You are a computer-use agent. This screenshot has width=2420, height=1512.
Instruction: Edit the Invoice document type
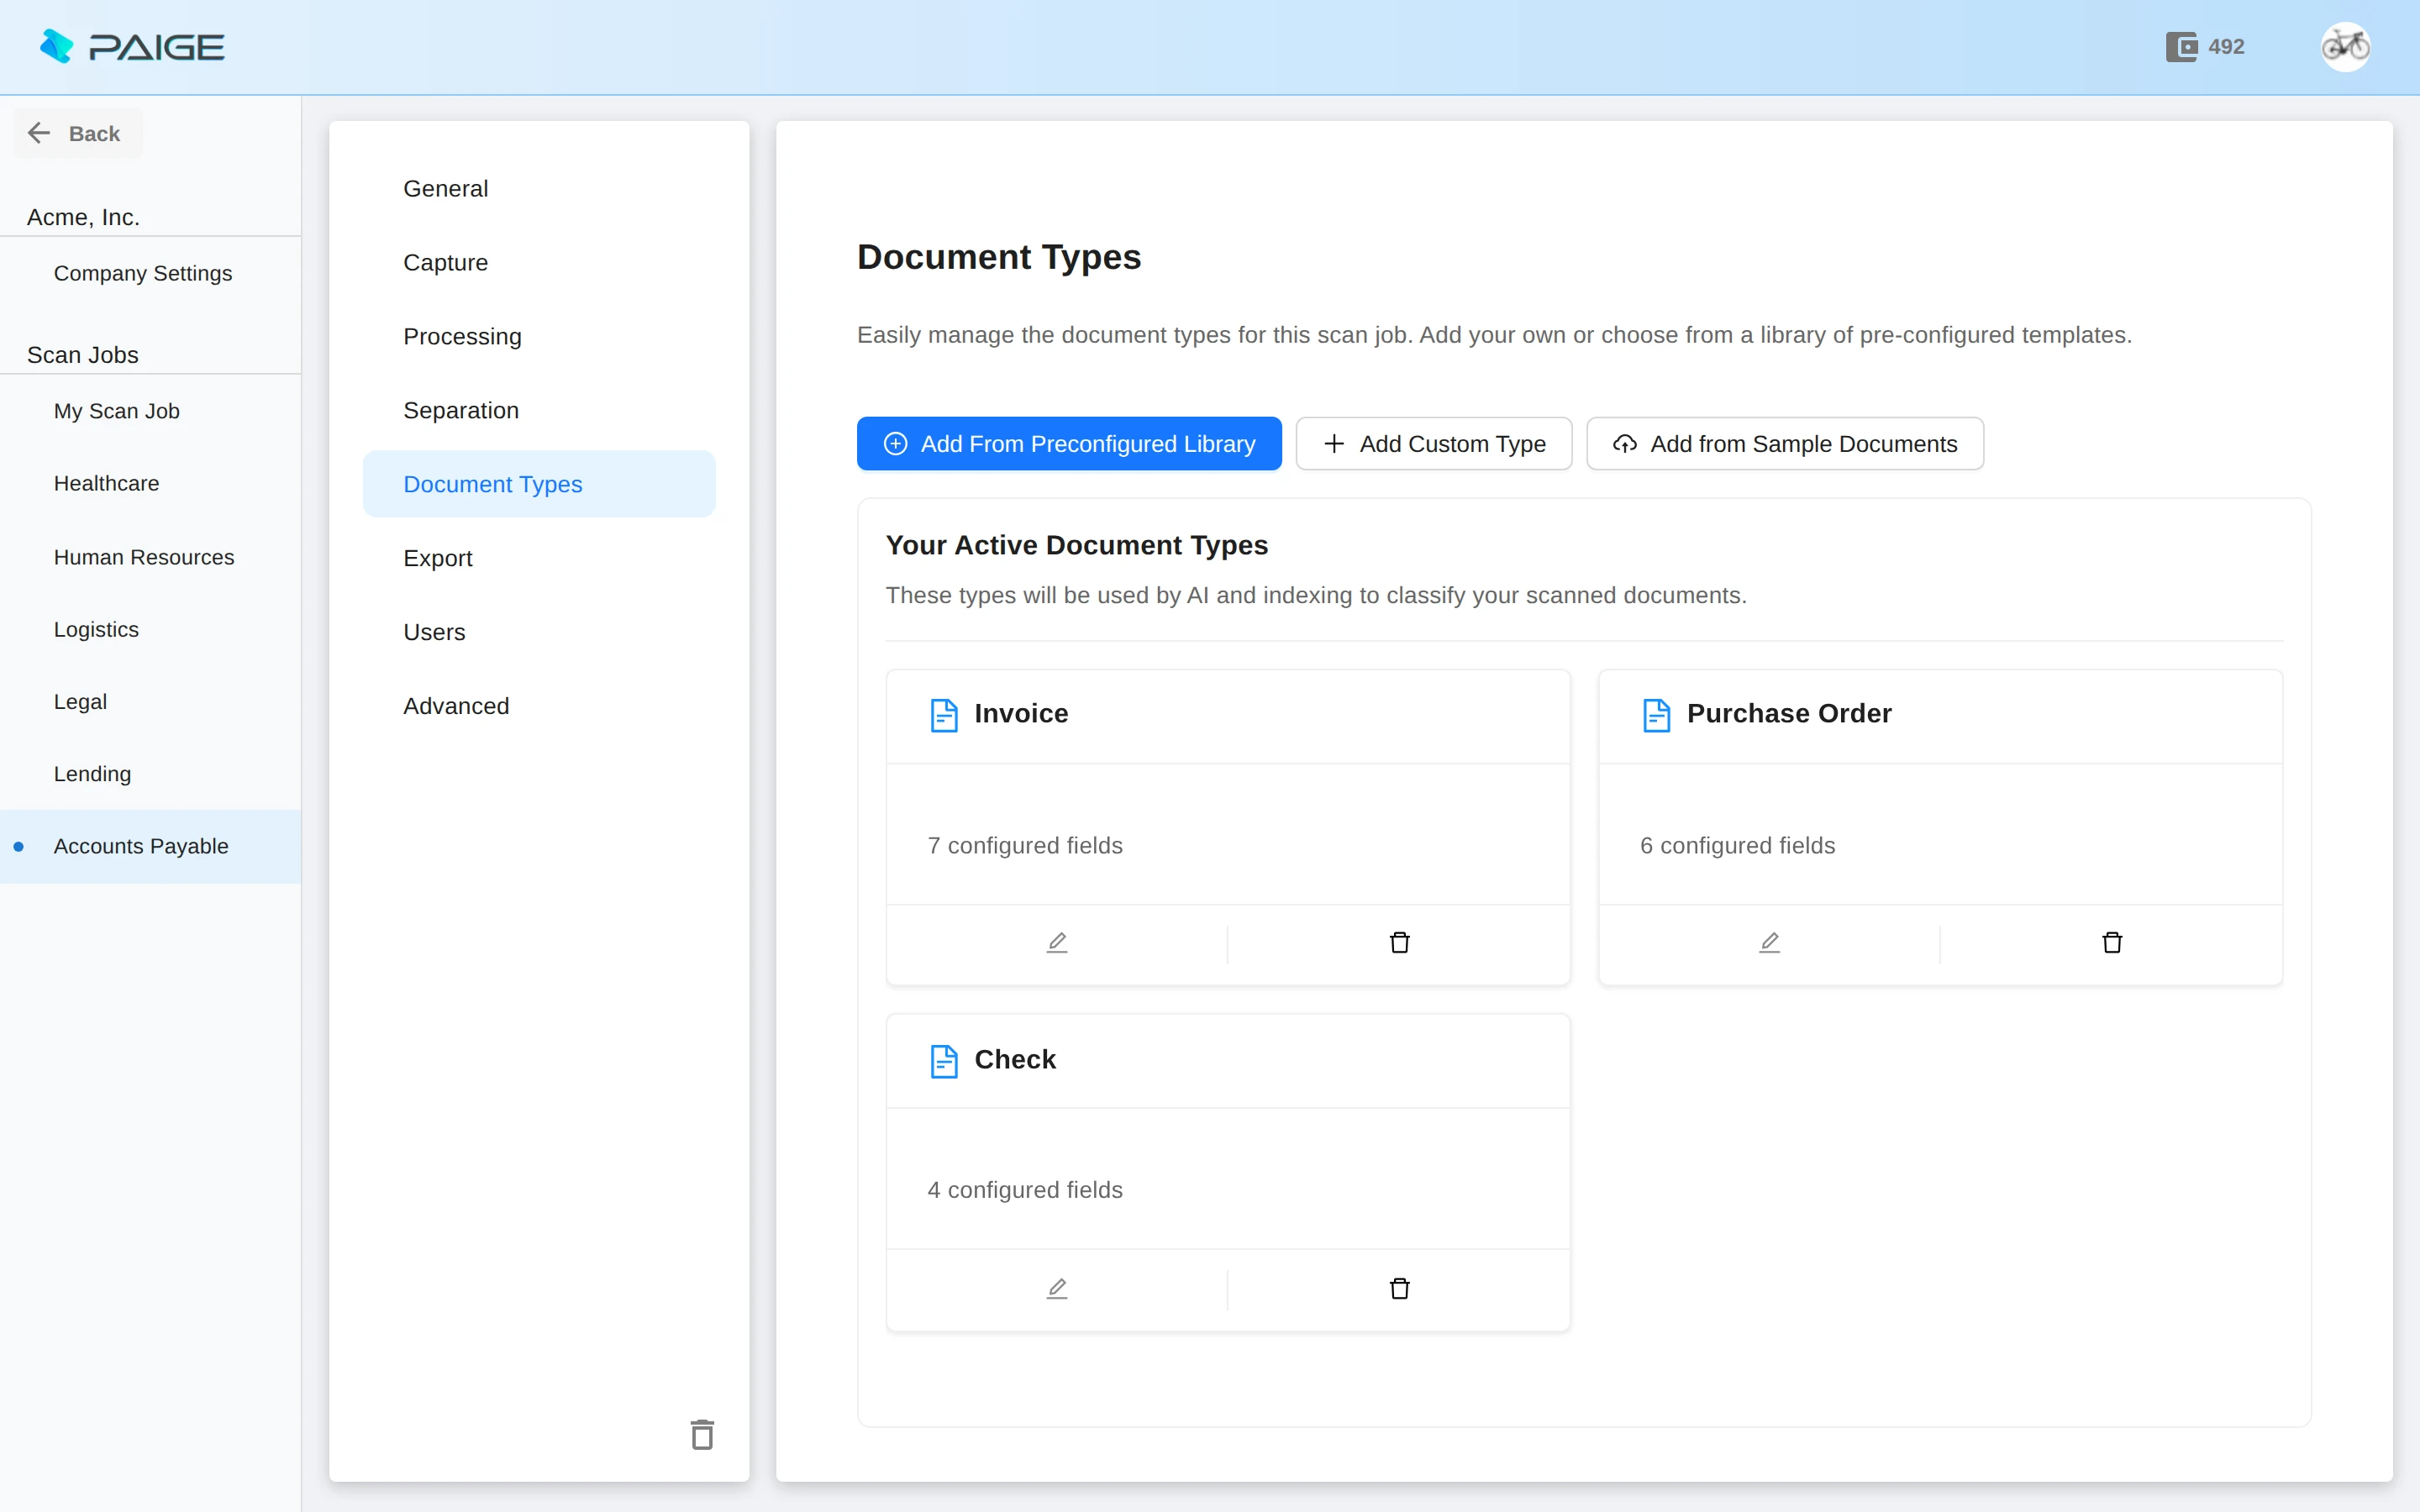1057,943
